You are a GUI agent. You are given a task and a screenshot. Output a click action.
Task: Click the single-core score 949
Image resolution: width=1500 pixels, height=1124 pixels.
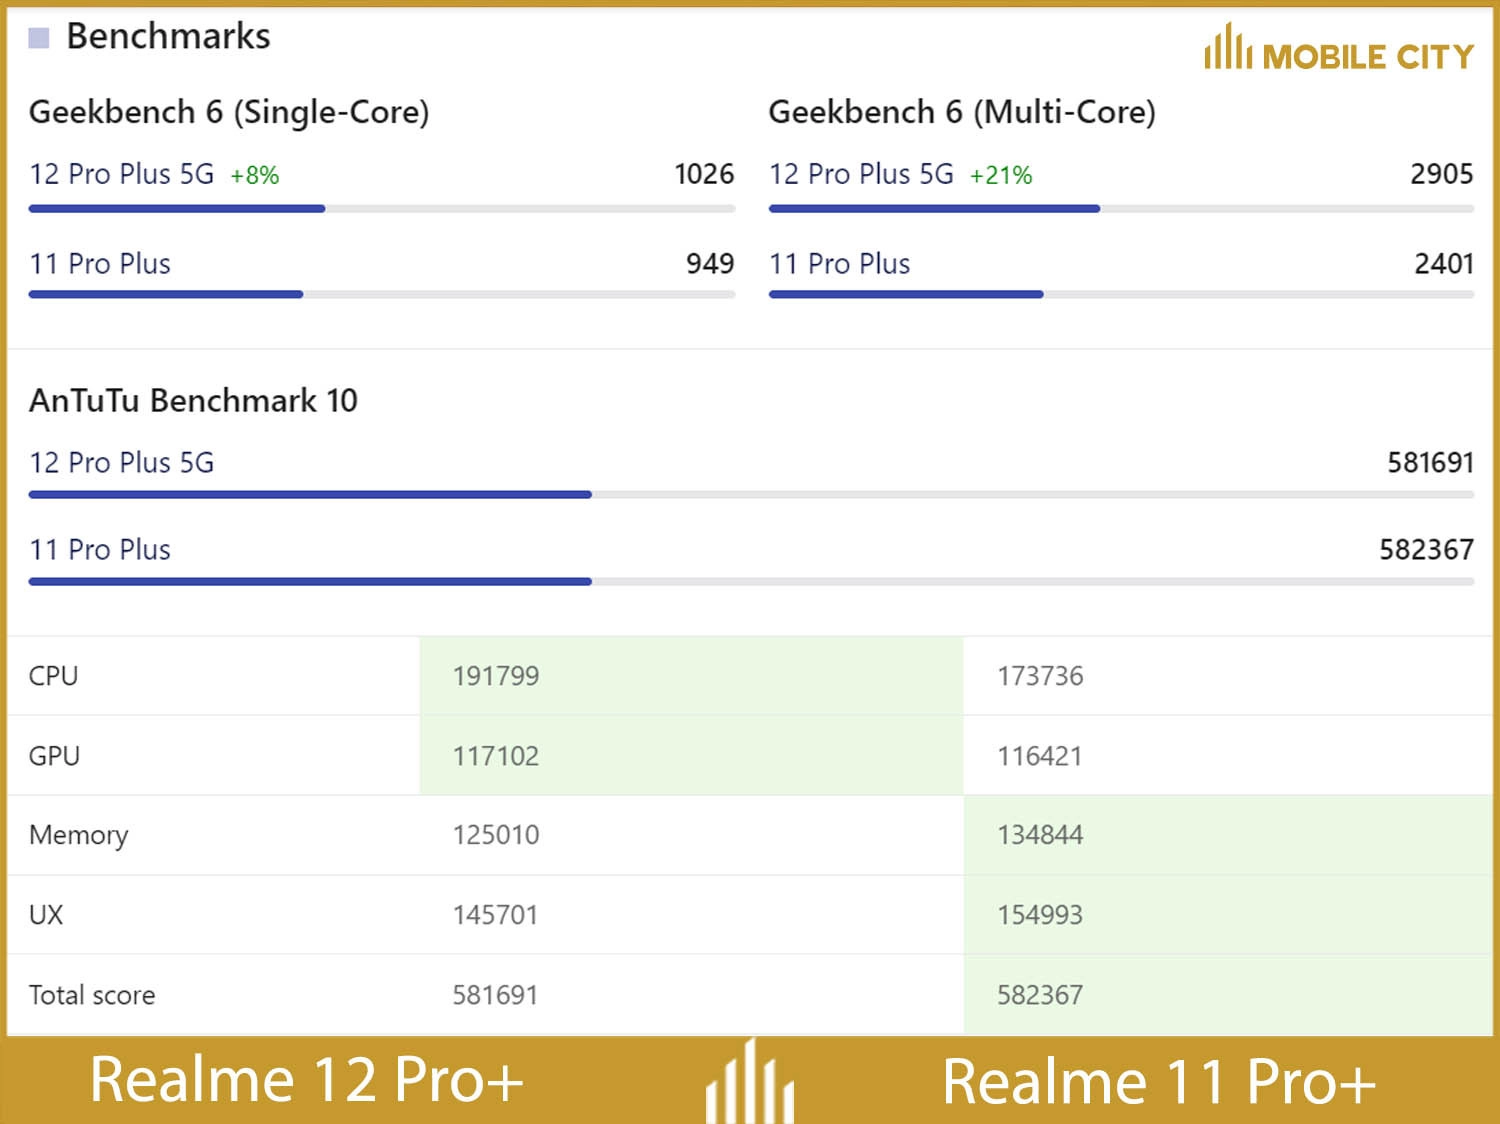pos(710,264)
